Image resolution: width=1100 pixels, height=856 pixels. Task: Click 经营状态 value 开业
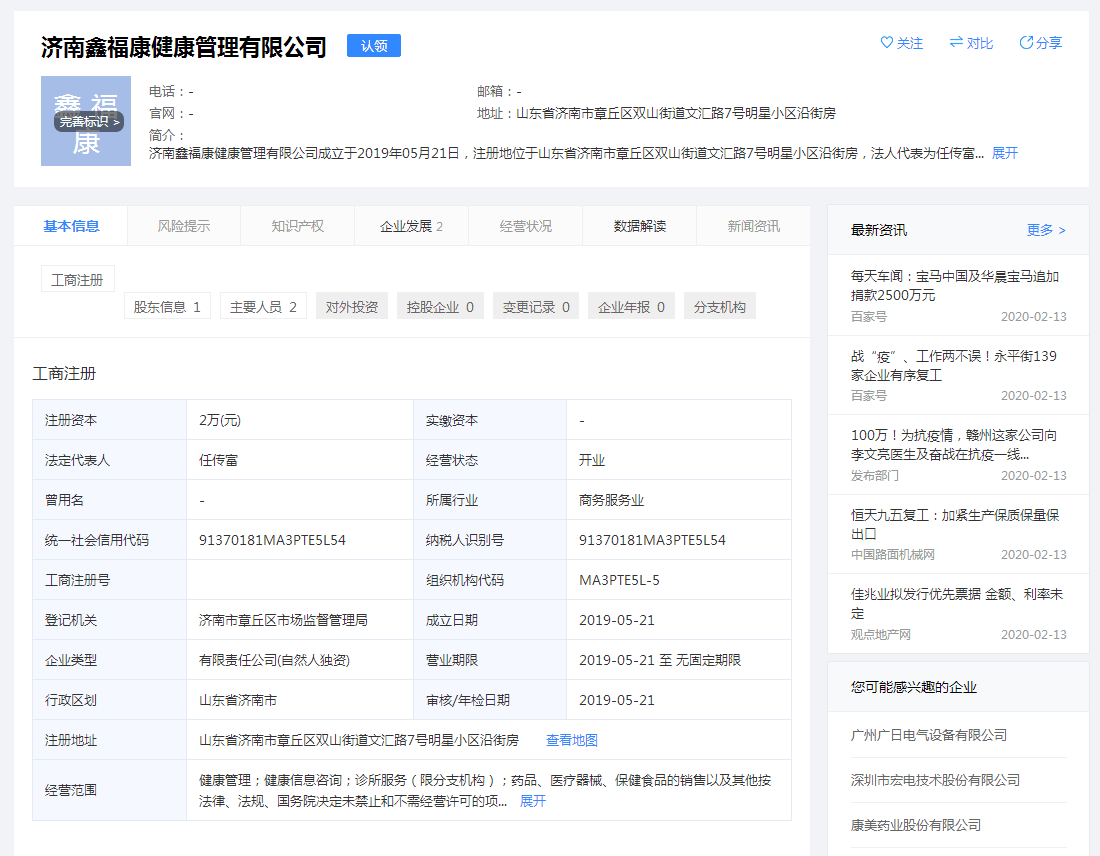(x=591, y=460)
